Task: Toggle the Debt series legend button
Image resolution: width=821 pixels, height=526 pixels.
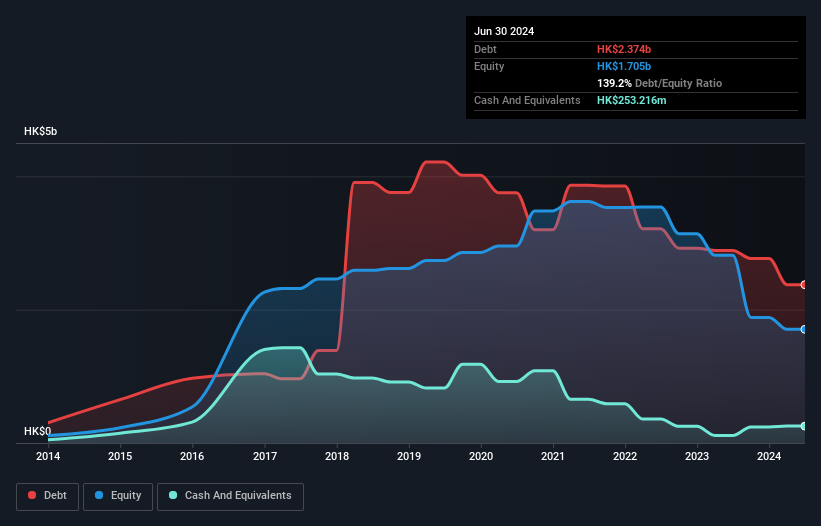Action: click(48, 496)
